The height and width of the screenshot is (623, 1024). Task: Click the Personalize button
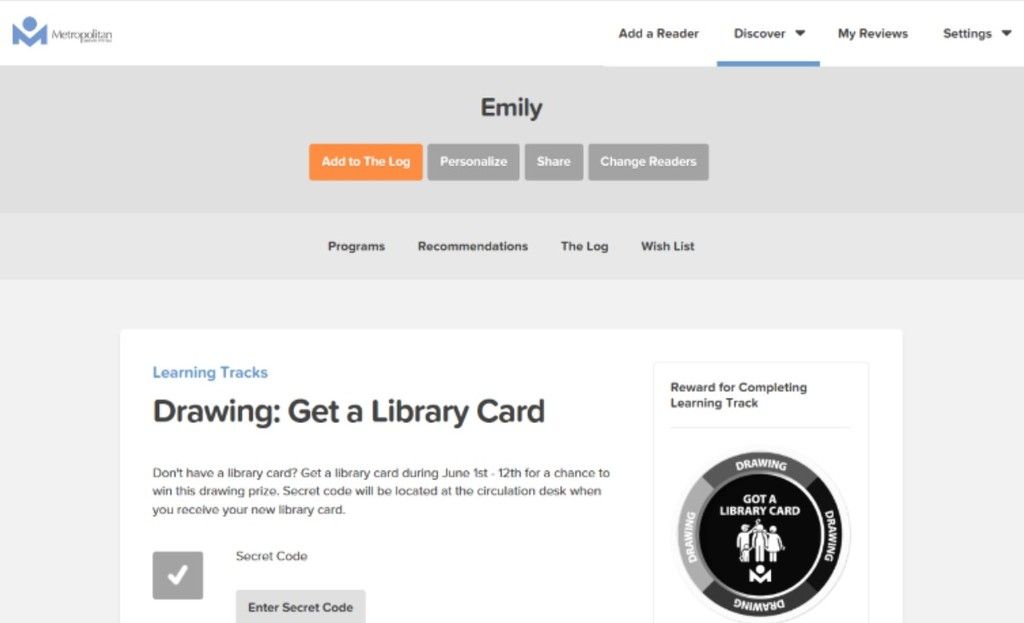(x=473, y=162)
